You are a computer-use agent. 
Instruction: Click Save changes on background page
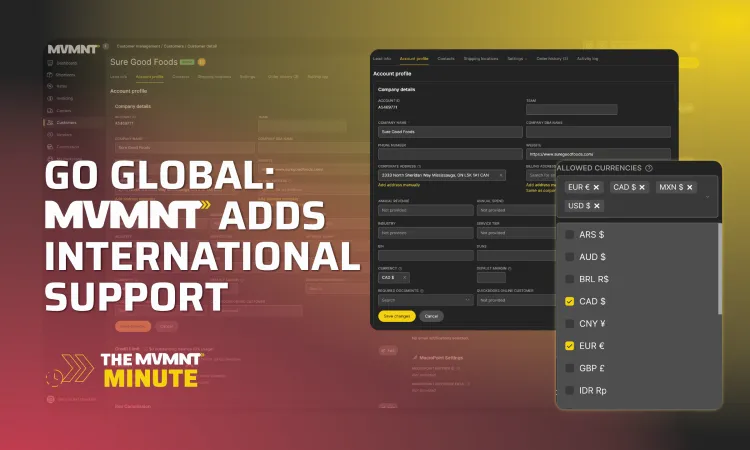133,326
